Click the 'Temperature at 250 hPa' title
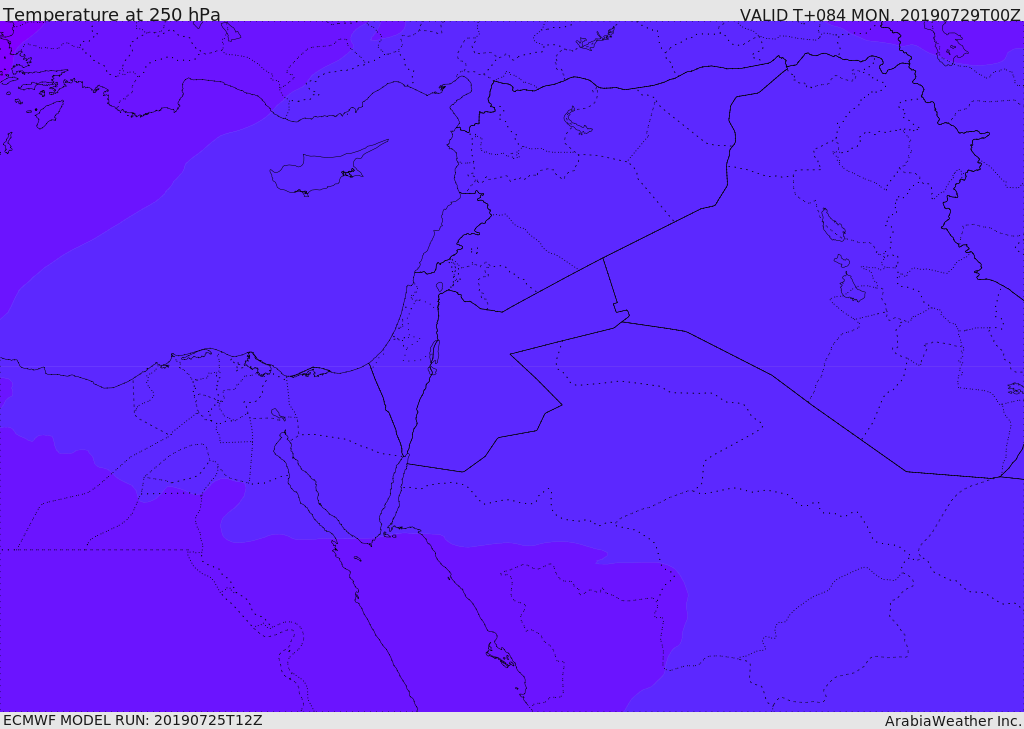1024x729 pixels. (x=112, y=14)
